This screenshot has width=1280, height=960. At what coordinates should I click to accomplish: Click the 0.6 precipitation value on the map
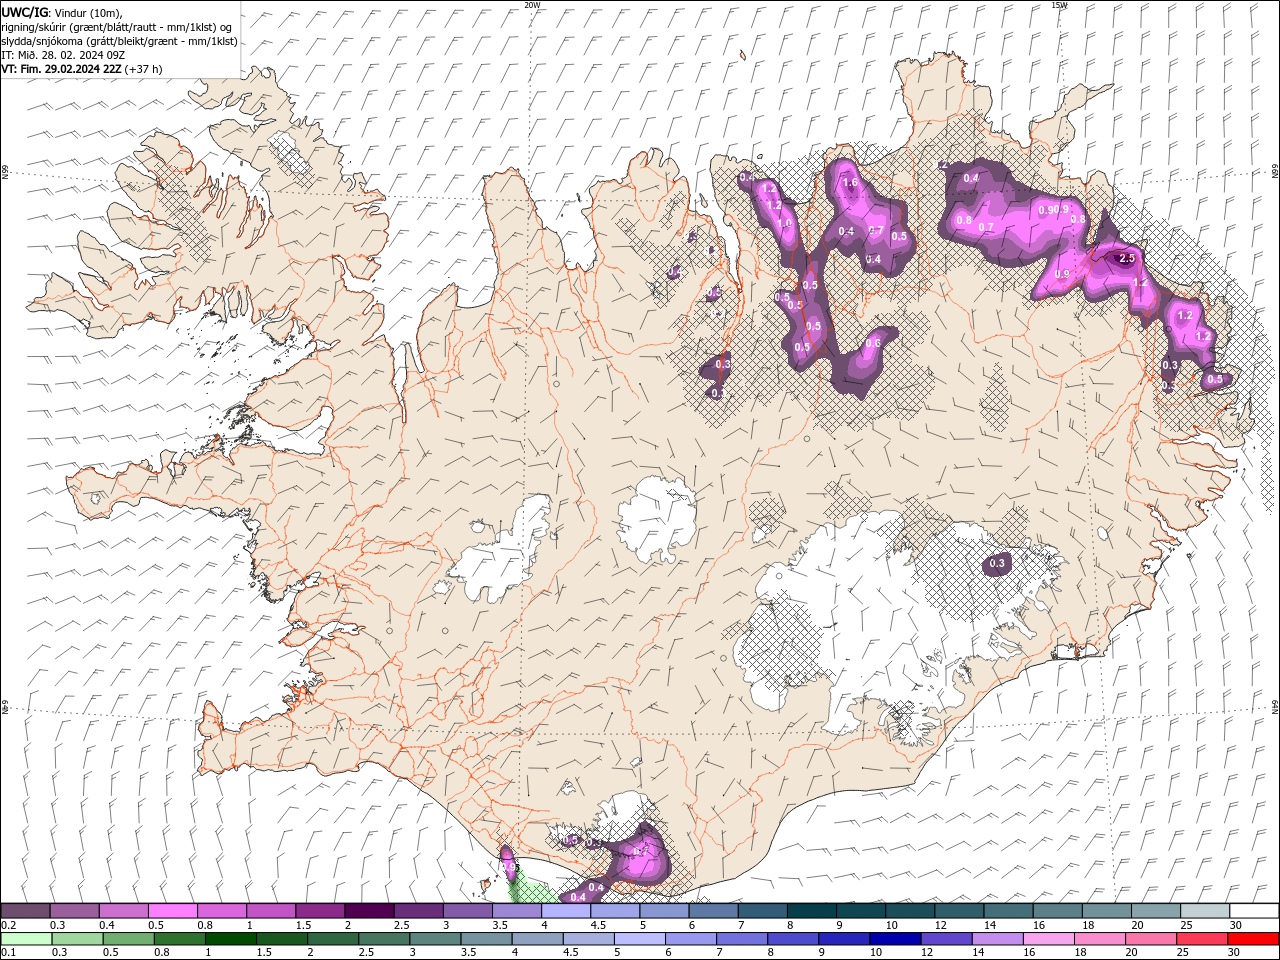pos(872,343)
